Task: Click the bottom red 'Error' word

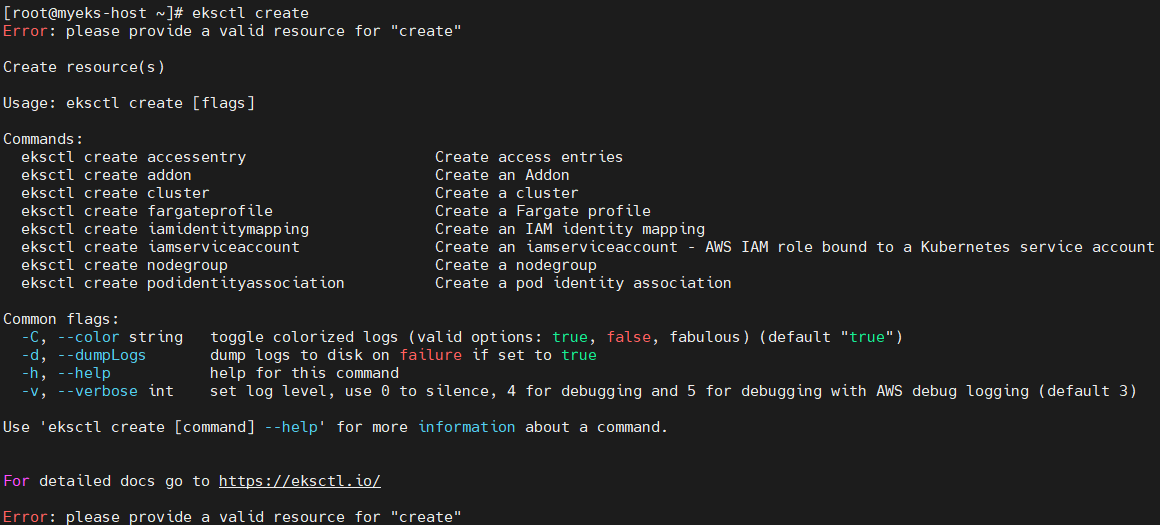Action: (x=25, y=517)
